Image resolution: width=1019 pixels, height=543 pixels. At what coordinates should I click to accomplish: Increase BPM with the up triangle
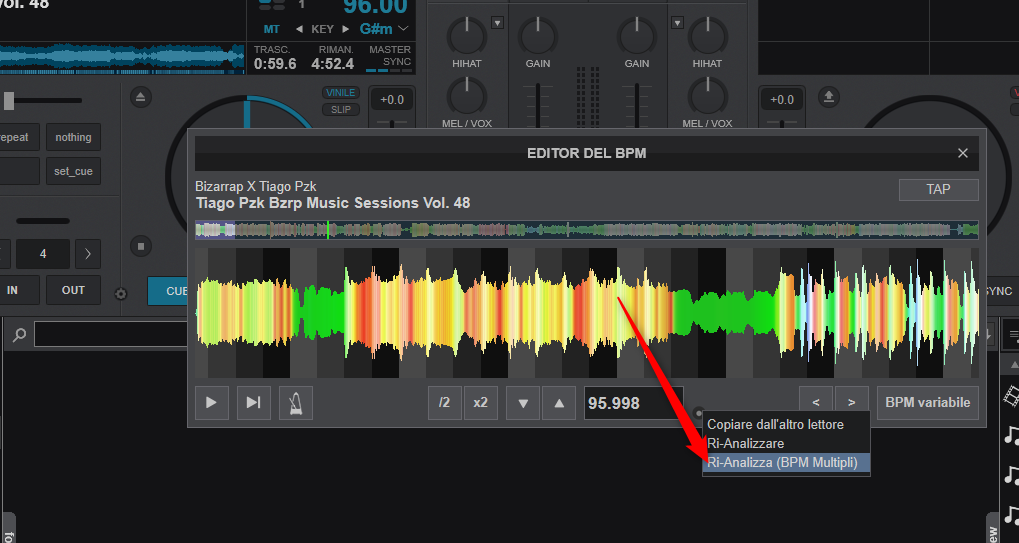click(x=559, y=403)
